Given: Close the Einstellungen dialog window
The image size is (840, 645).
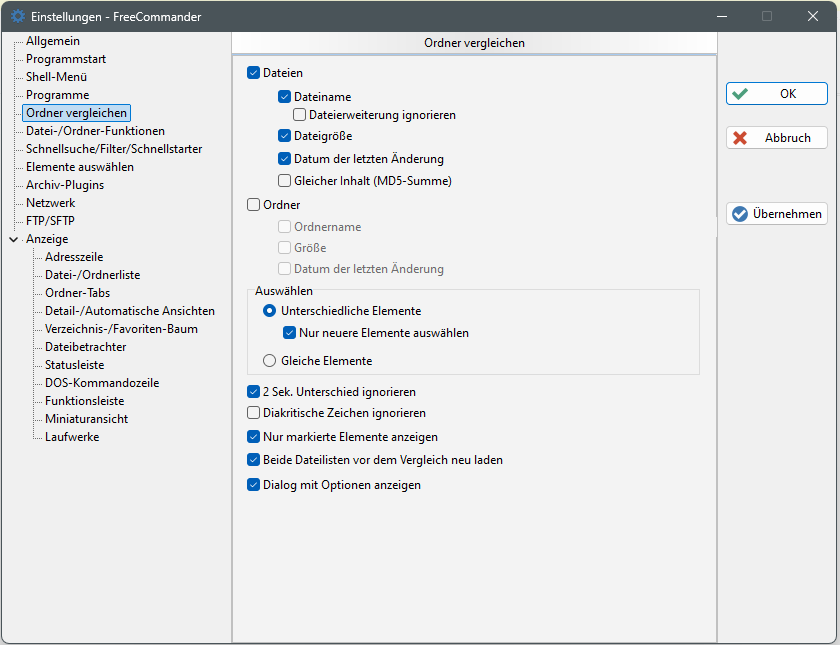Looking at the screenshot, I should click(813, 16).
